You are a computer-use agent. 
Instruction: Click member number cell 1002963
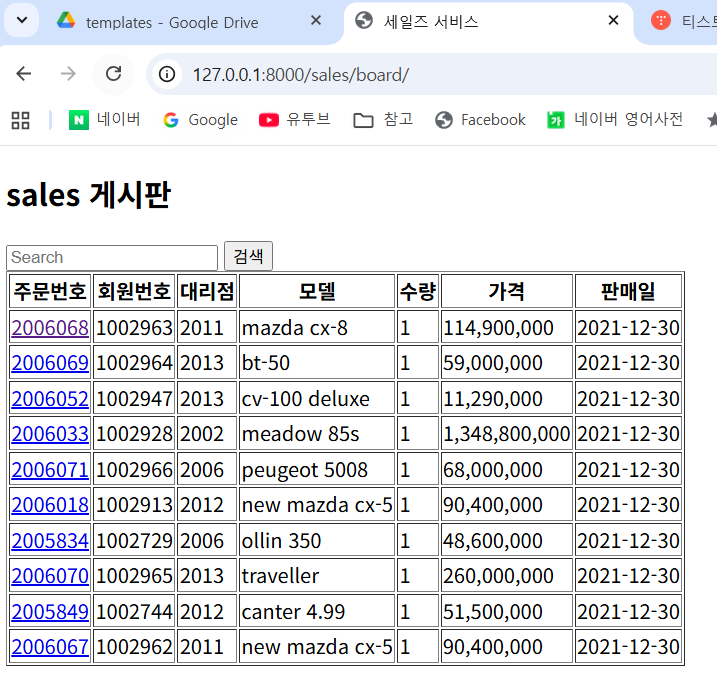click(x=134, y=327)
